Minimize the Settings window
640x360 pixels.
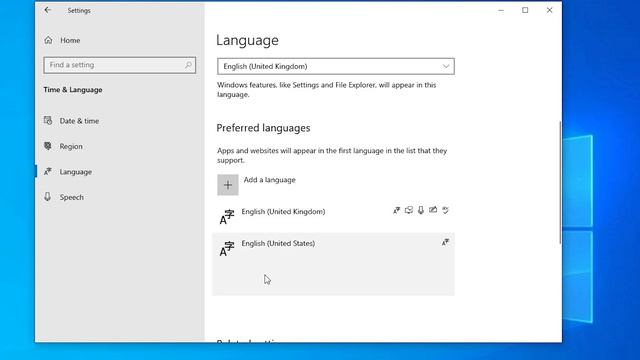pos(501,10)
